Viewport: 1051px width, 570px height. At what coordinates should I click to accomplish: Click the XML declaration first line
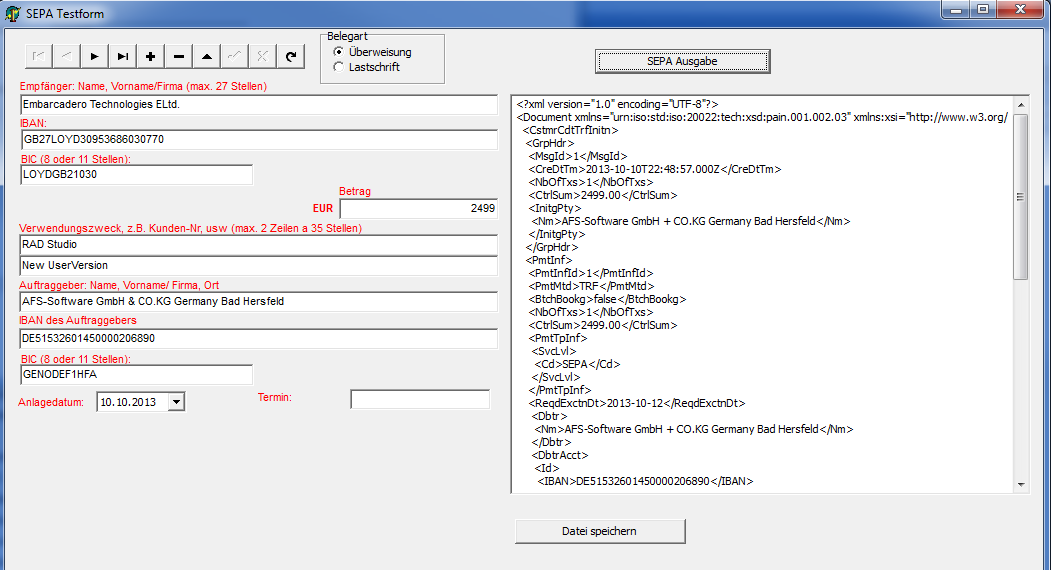(617, 104)
